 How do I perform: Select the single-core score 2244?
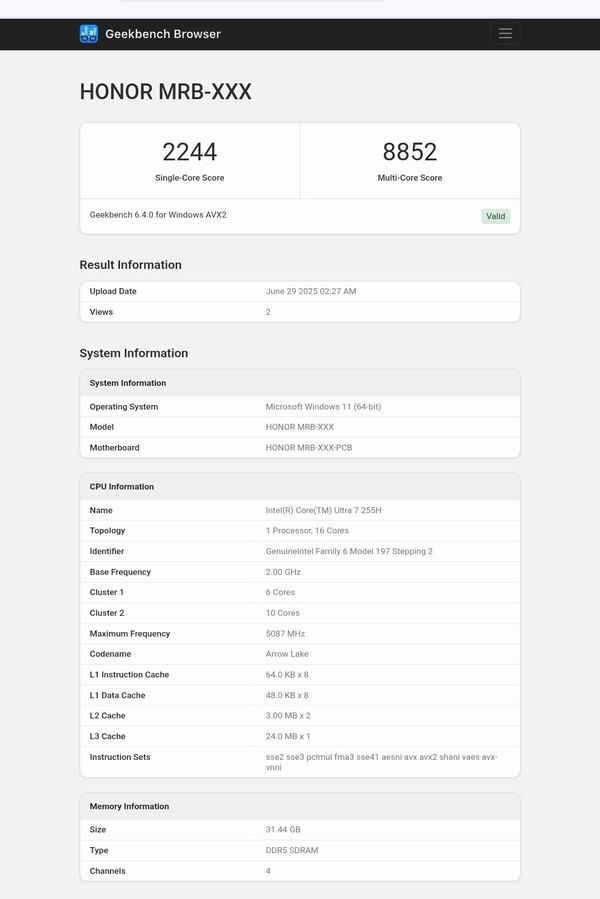[x=189, y=152]
